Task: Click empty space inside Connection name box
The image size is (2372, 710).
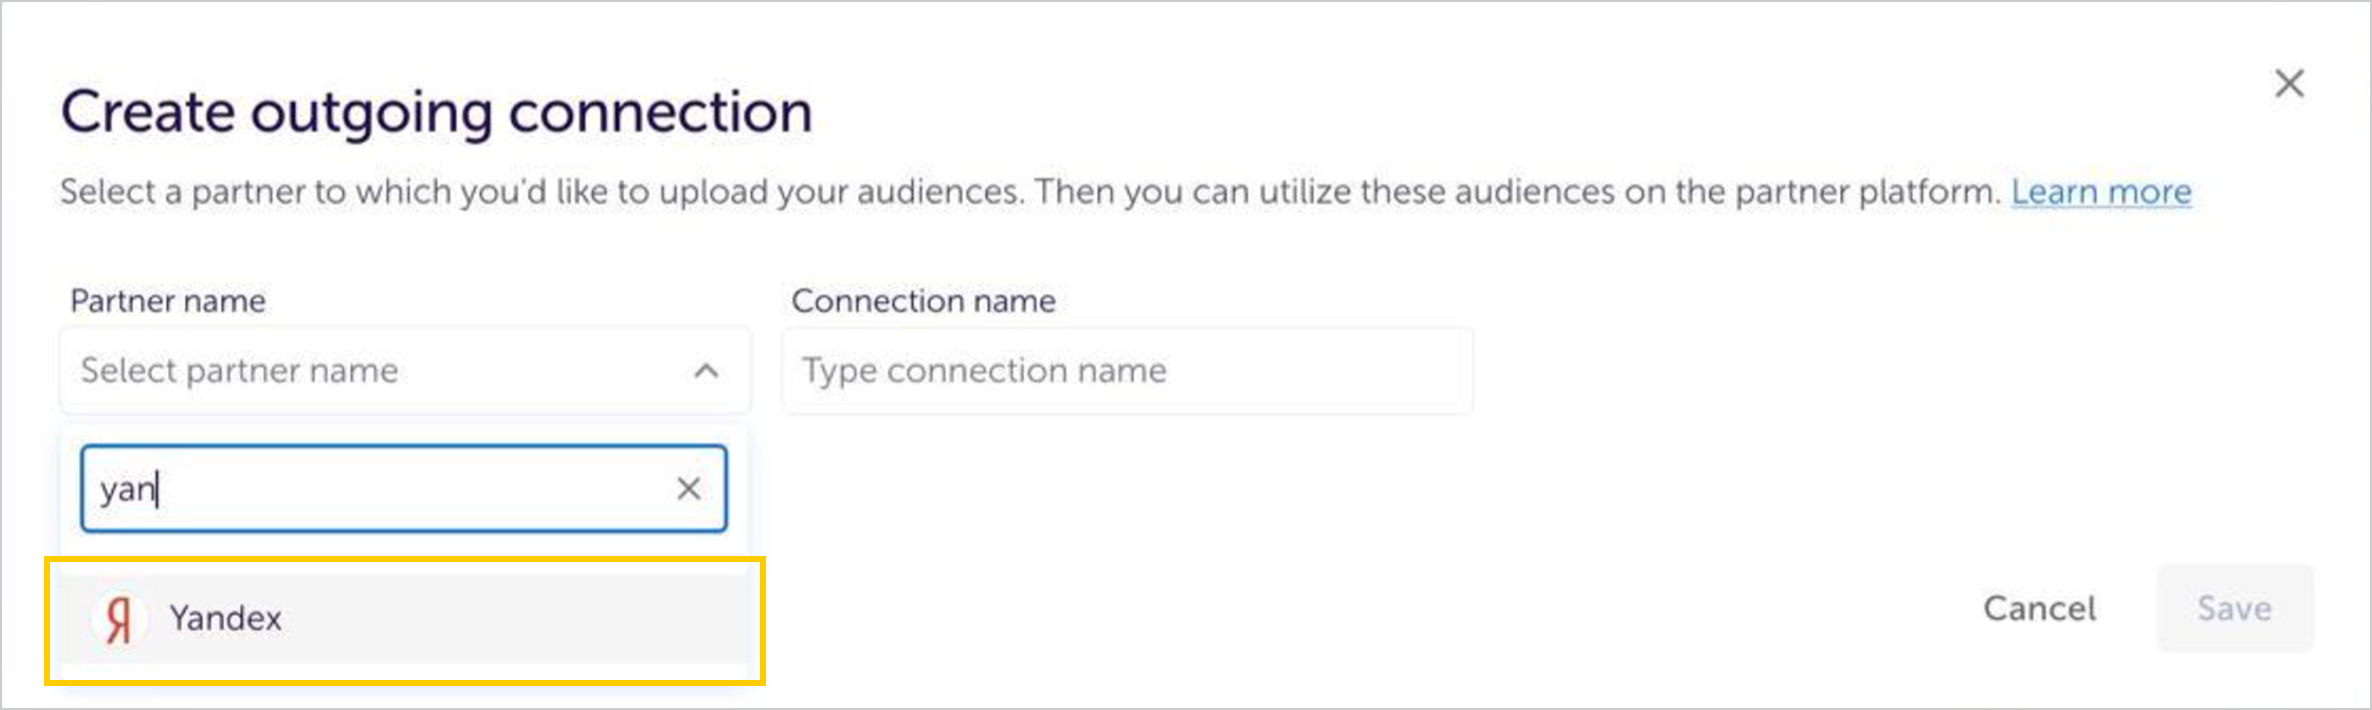Action: click(x=1320, y=371)
